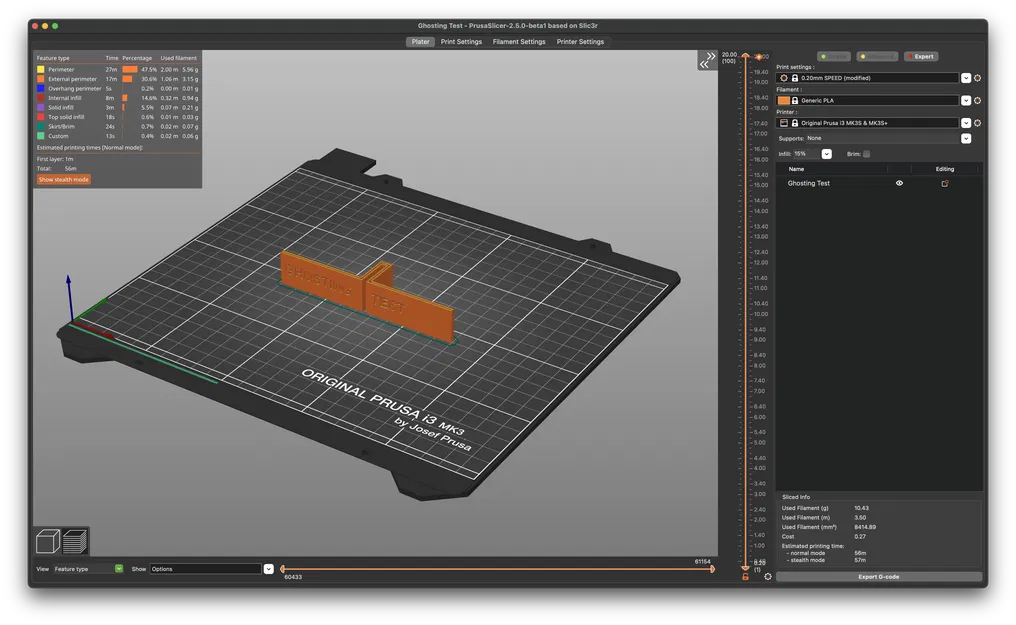Open Print settings gear icon
This screenshot has height=625, width=1016.
click(977, 78)
